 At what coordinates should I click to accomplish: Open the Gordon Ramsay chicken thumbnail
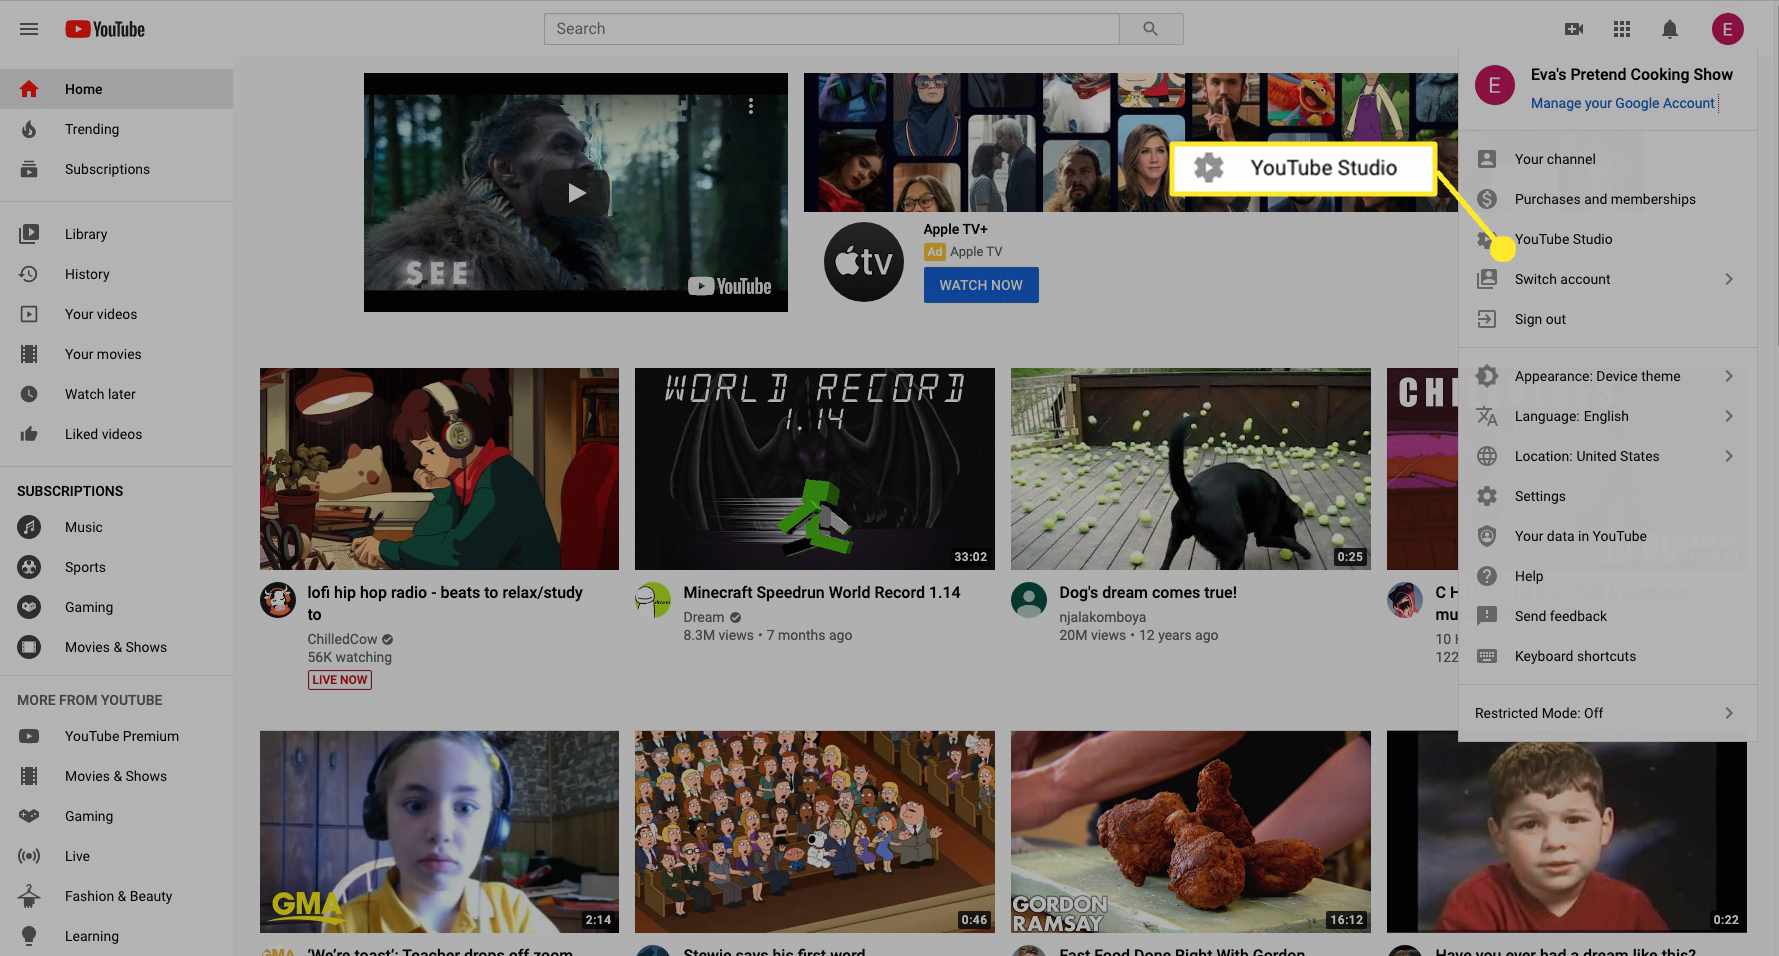1190,832
